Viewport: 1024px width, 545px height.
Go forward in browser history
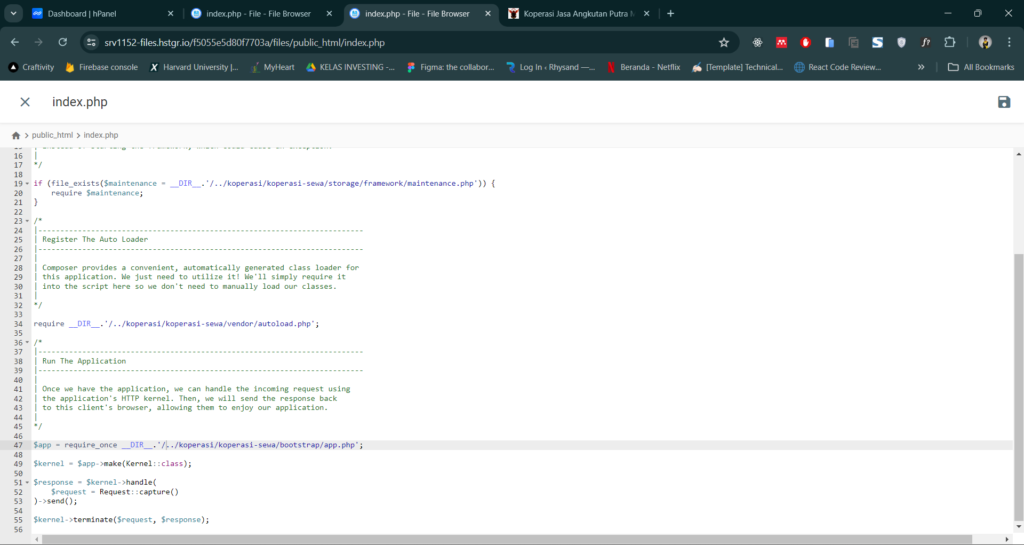tap(39, 42)
